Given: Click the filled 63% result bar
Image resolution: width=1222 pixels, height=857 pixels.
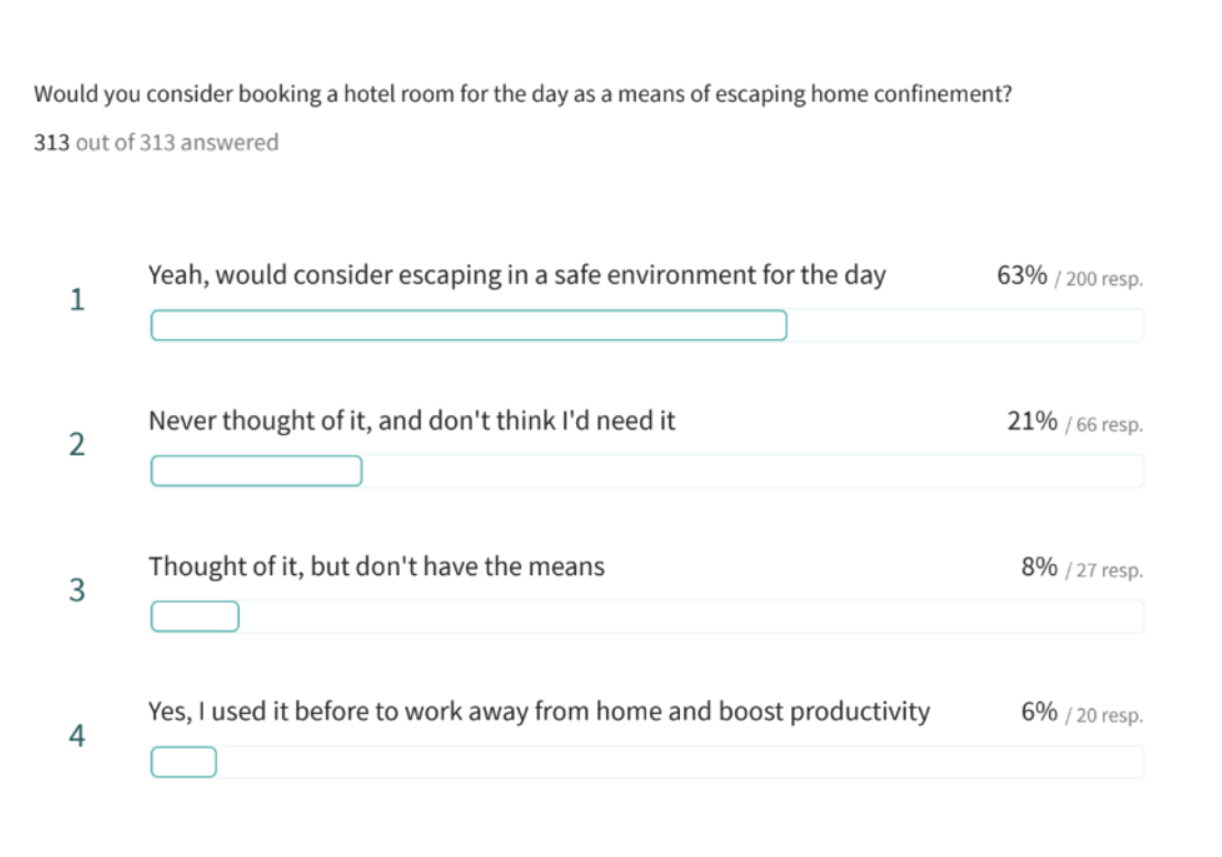Looking at the screenshot, I should point(468,325).
